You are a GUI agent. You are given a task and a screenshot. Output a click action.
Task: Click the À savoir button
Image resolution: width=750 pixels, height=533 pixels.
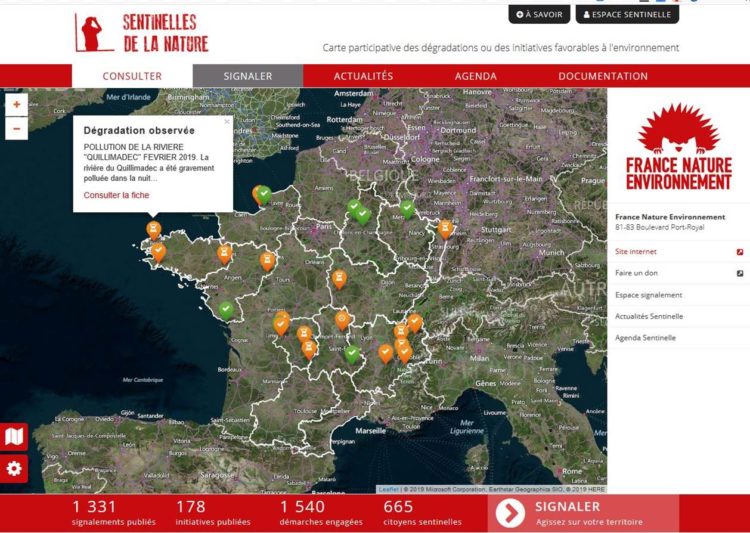click(539, 15)
